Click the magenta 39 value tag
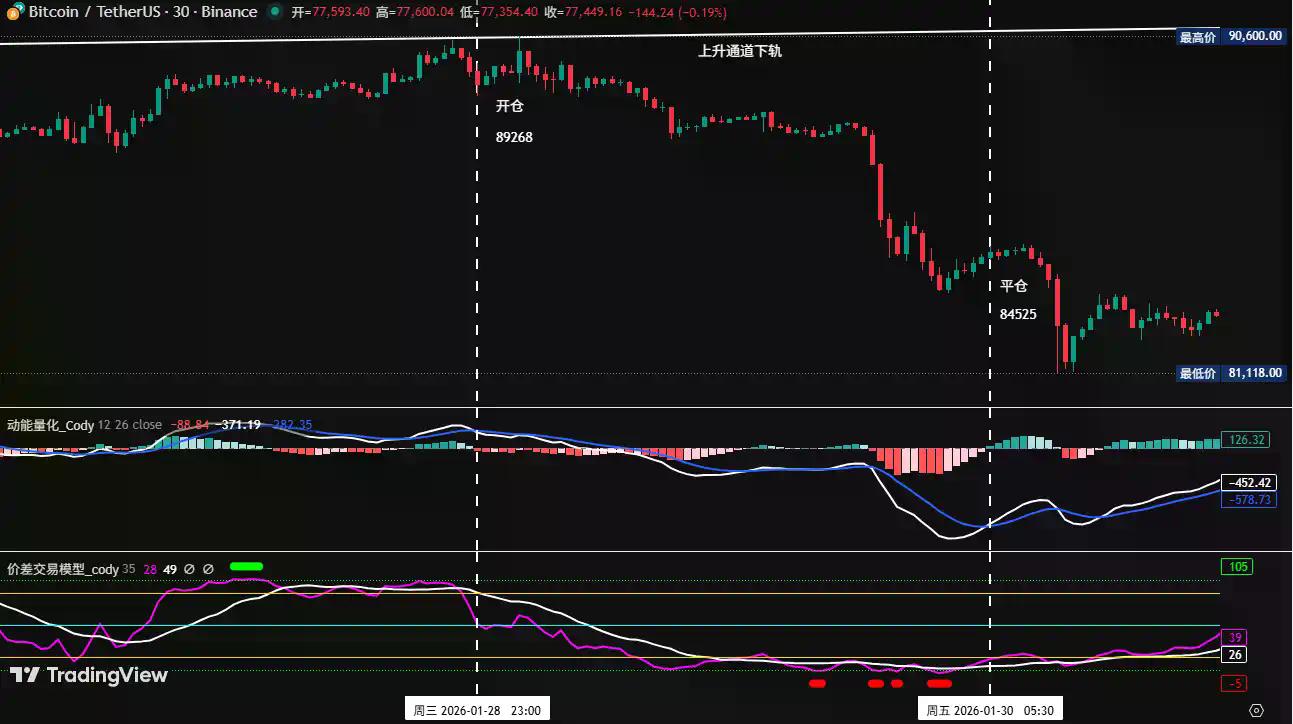The image size is (1293, 724). click(x=1235, y=638)
